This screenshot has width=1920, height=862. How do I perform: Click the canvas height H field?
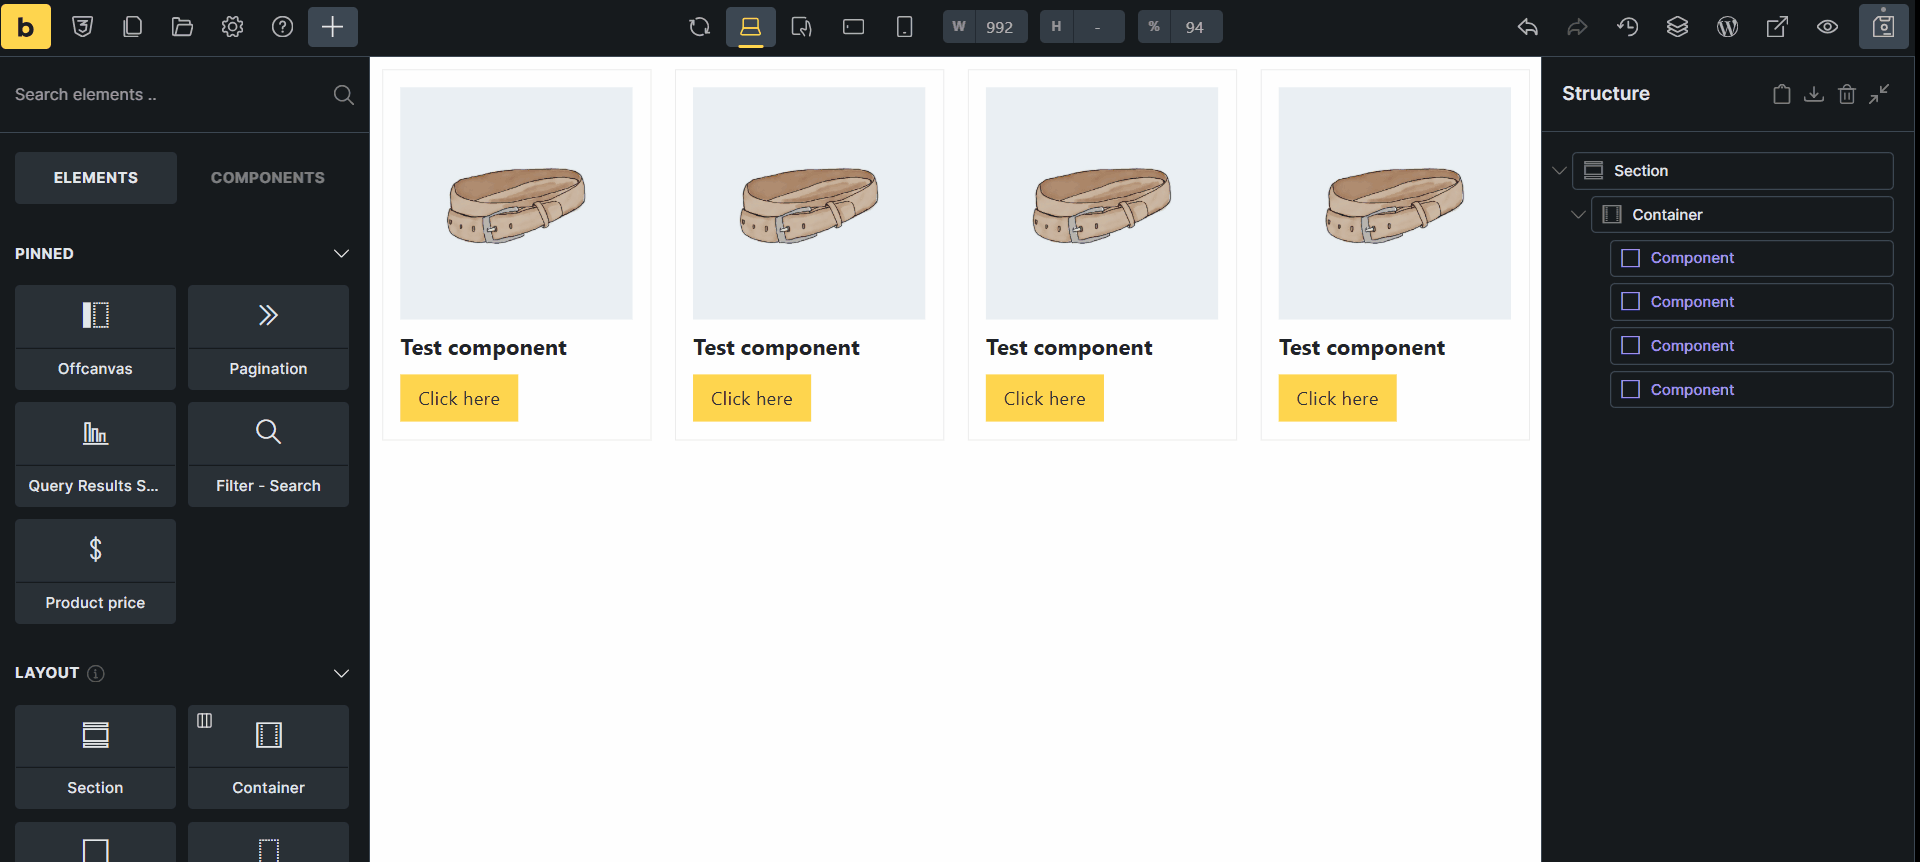[1082, 27]
